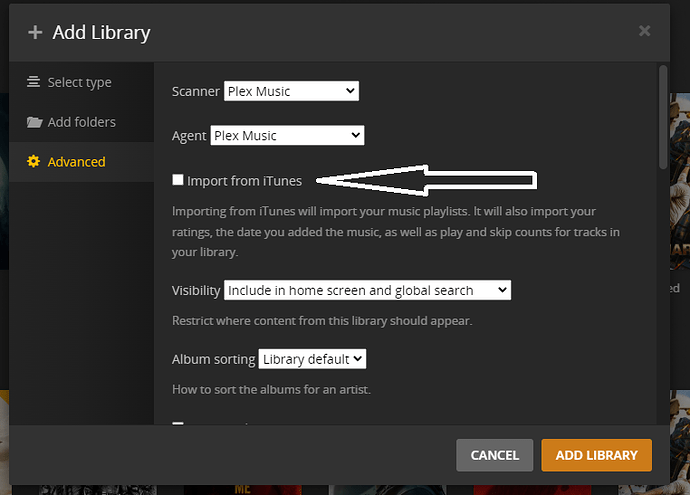Screen dimensions: 690x495
Task: Open the Agent dropdown
Action: pos(287,136)
